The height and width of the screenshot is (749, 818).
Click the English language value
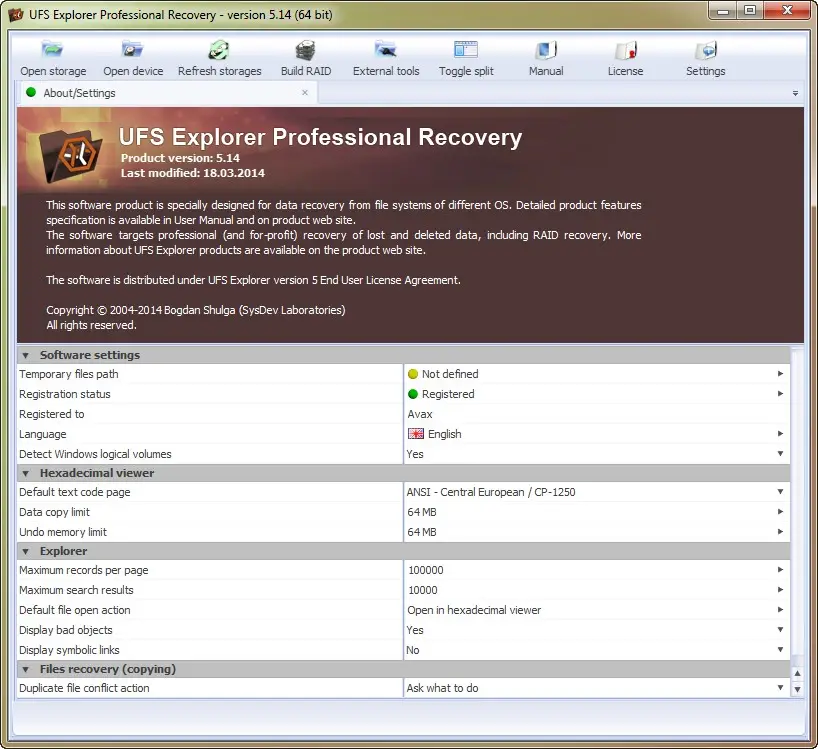pos(444,434)
